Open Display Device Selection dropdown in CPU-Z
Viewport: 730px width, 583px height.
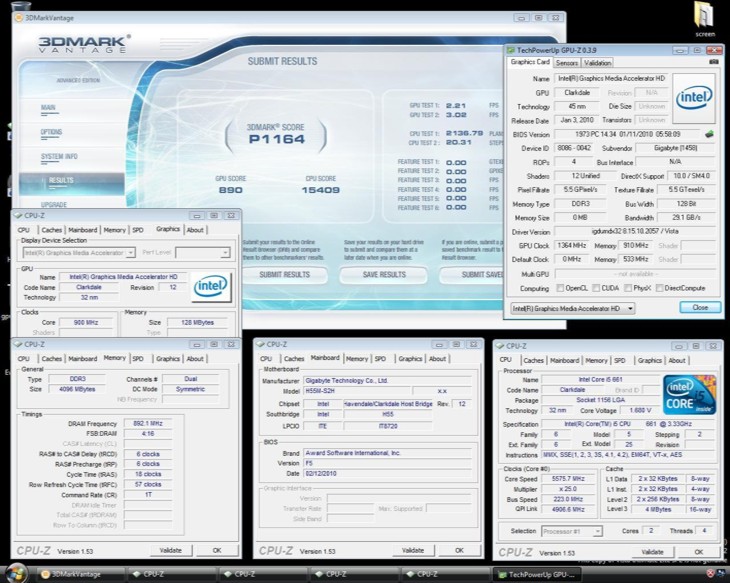[79, 252]
